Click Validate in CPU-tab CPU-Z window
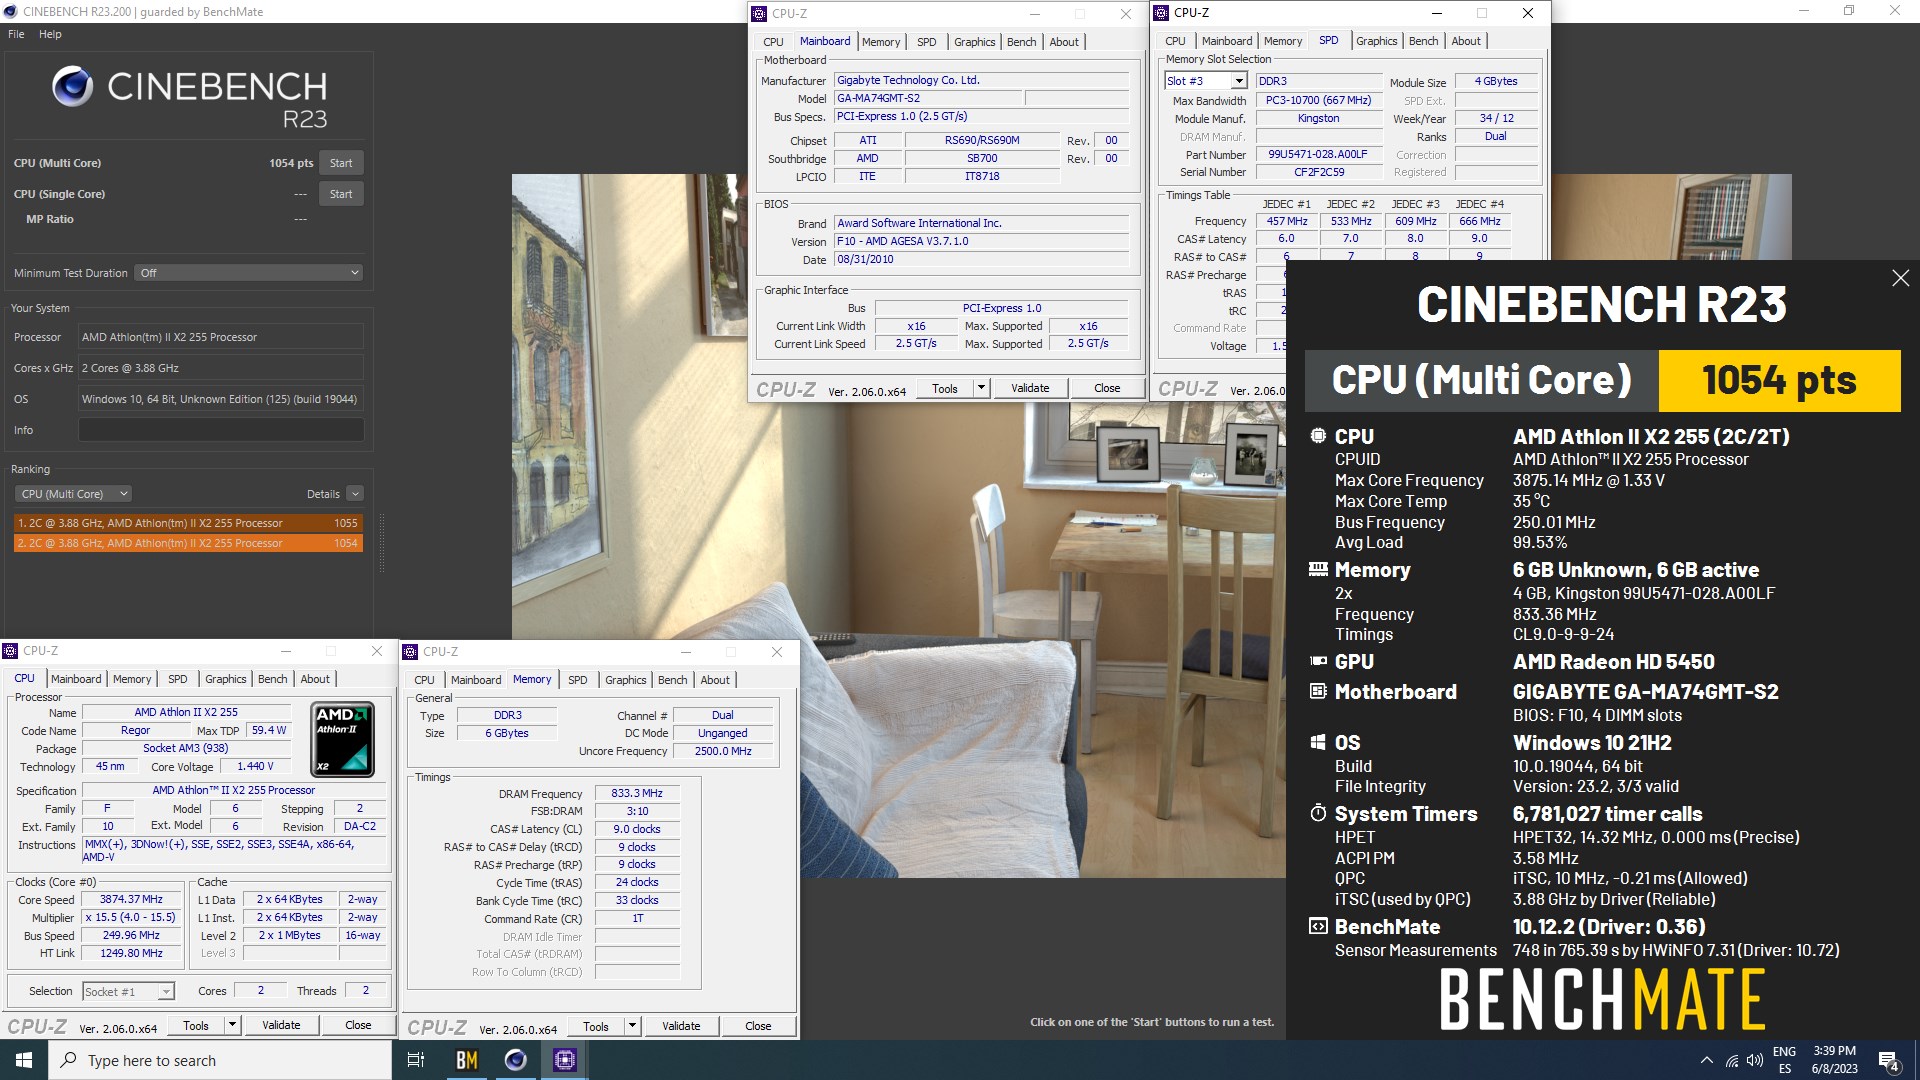 point(281,1025)
